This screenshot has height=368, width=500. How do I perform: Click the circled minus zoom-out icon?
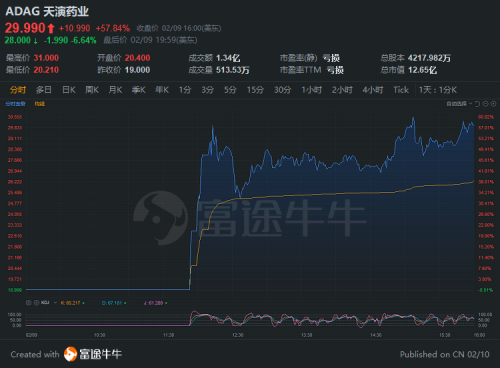click(486, 104)
